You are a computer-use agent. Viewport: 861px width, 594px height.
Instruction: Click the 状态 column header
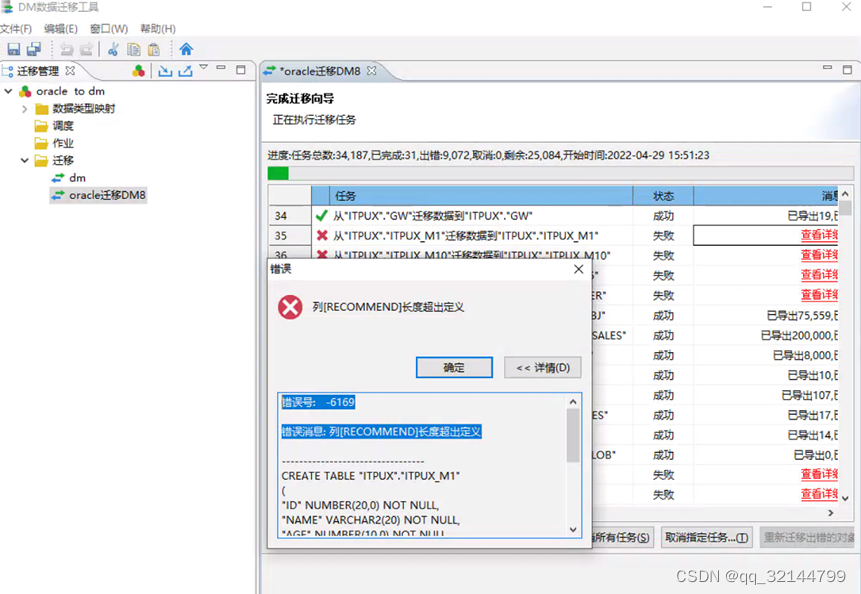(x=663, y=196)
